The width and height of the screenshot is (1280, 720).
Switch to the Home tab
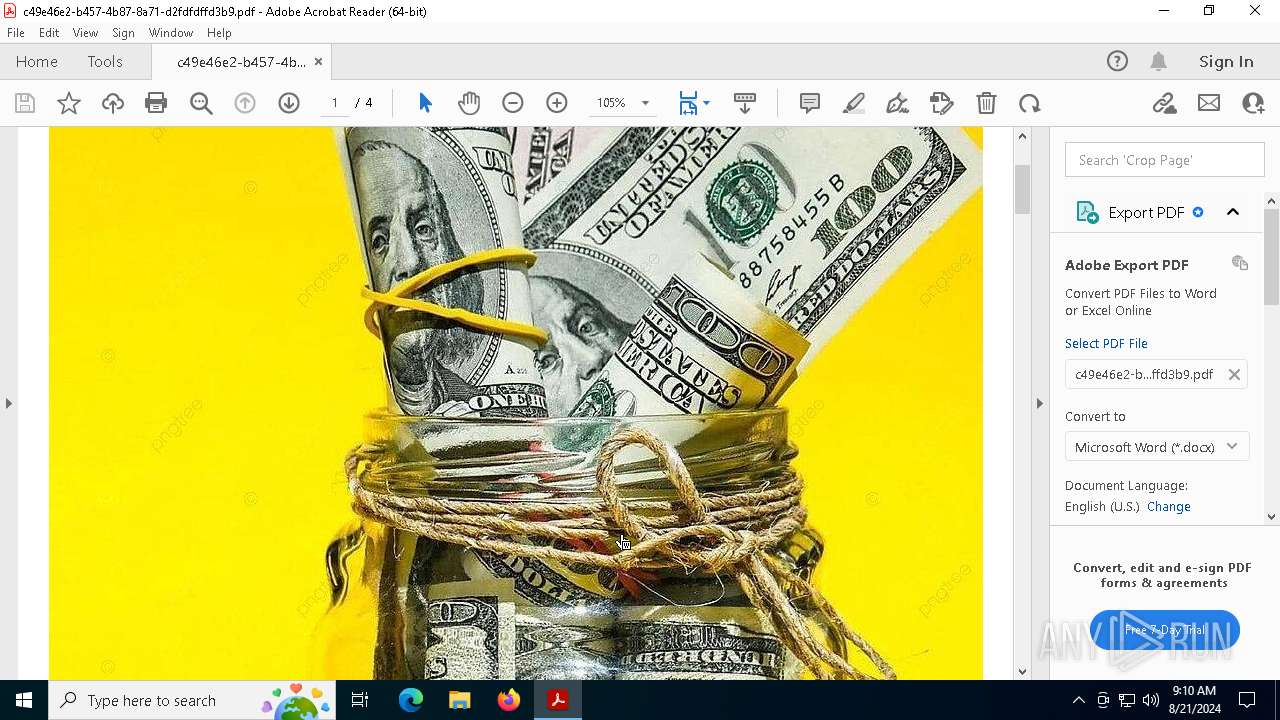click(37, 62)
